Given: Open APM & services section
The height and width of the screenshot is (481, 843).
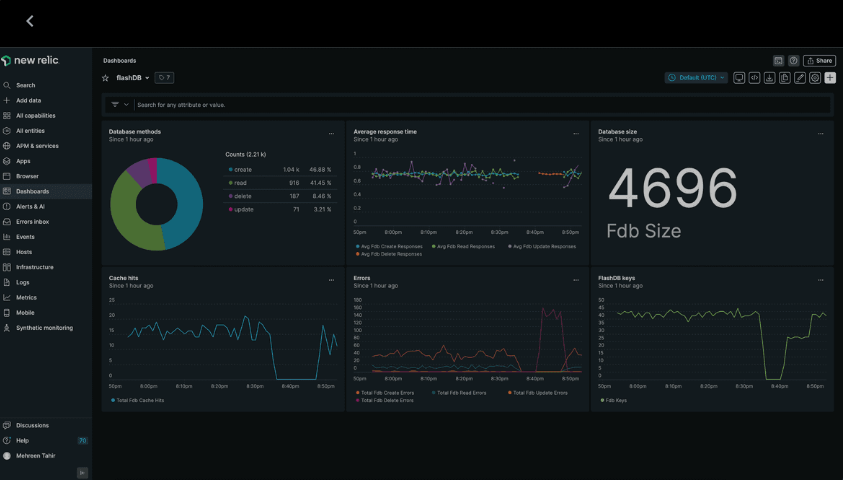Looking at the screenshot, I should [37, 146].
